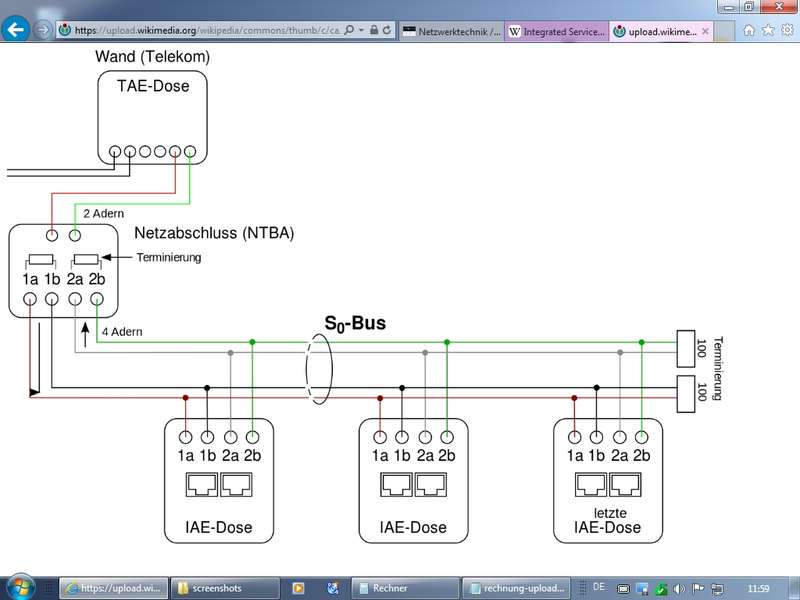Open Favorites star icon
This screenshot has height=600, width=800.
(x=768, y=31)
